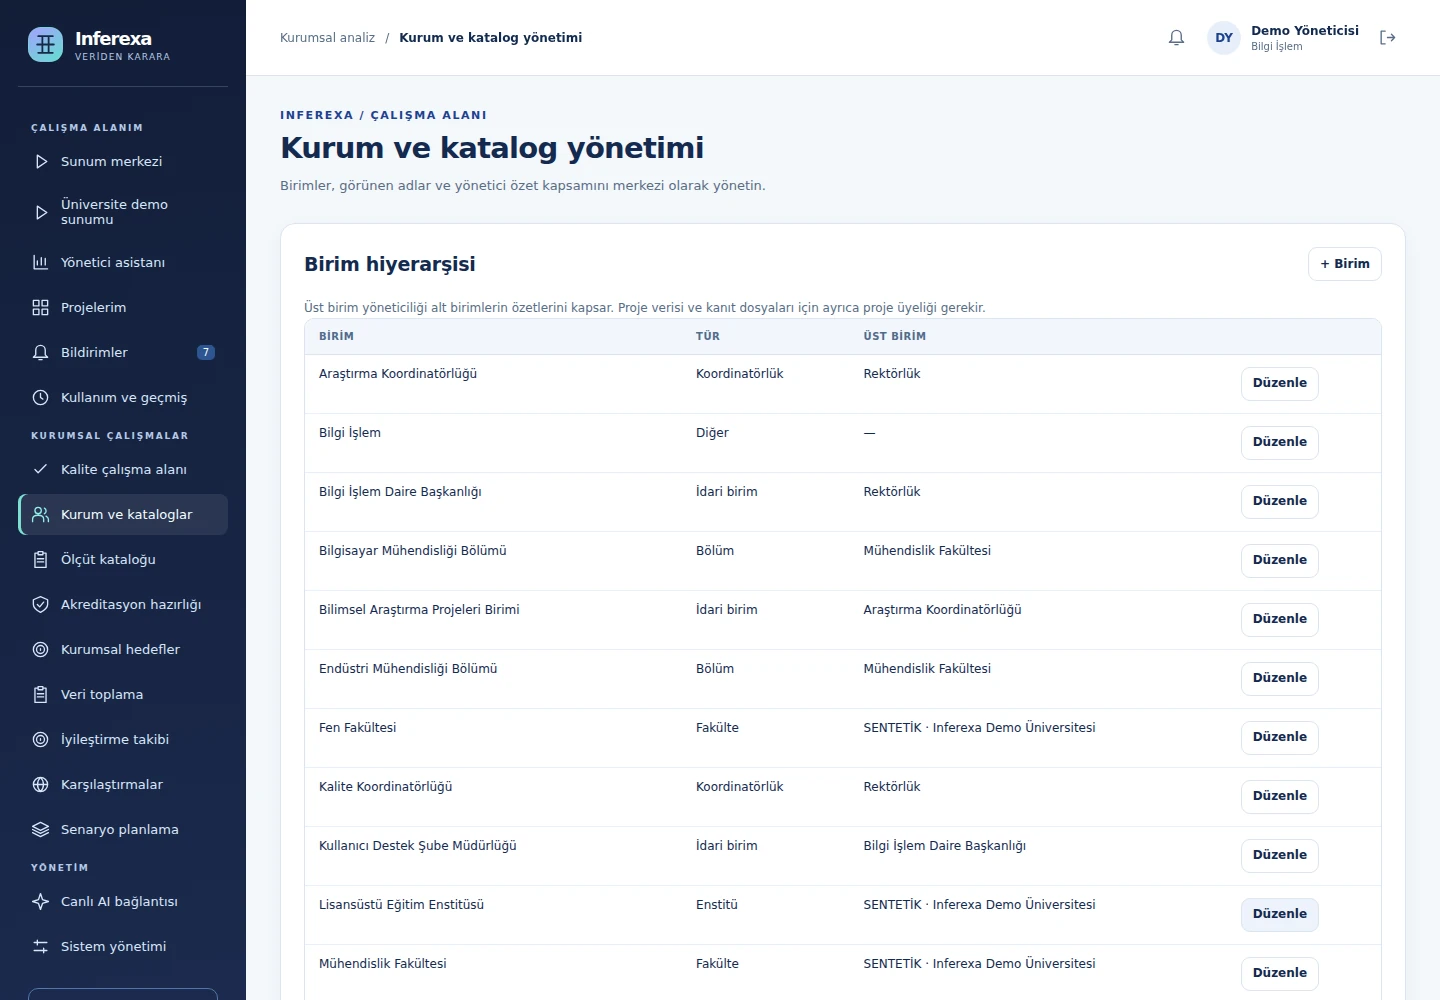Image resolution: width=1440 pixels, height=1000 pixels.
Task: Open Sunum merkezi play icon in sidebar
Action: coord(41,161)
